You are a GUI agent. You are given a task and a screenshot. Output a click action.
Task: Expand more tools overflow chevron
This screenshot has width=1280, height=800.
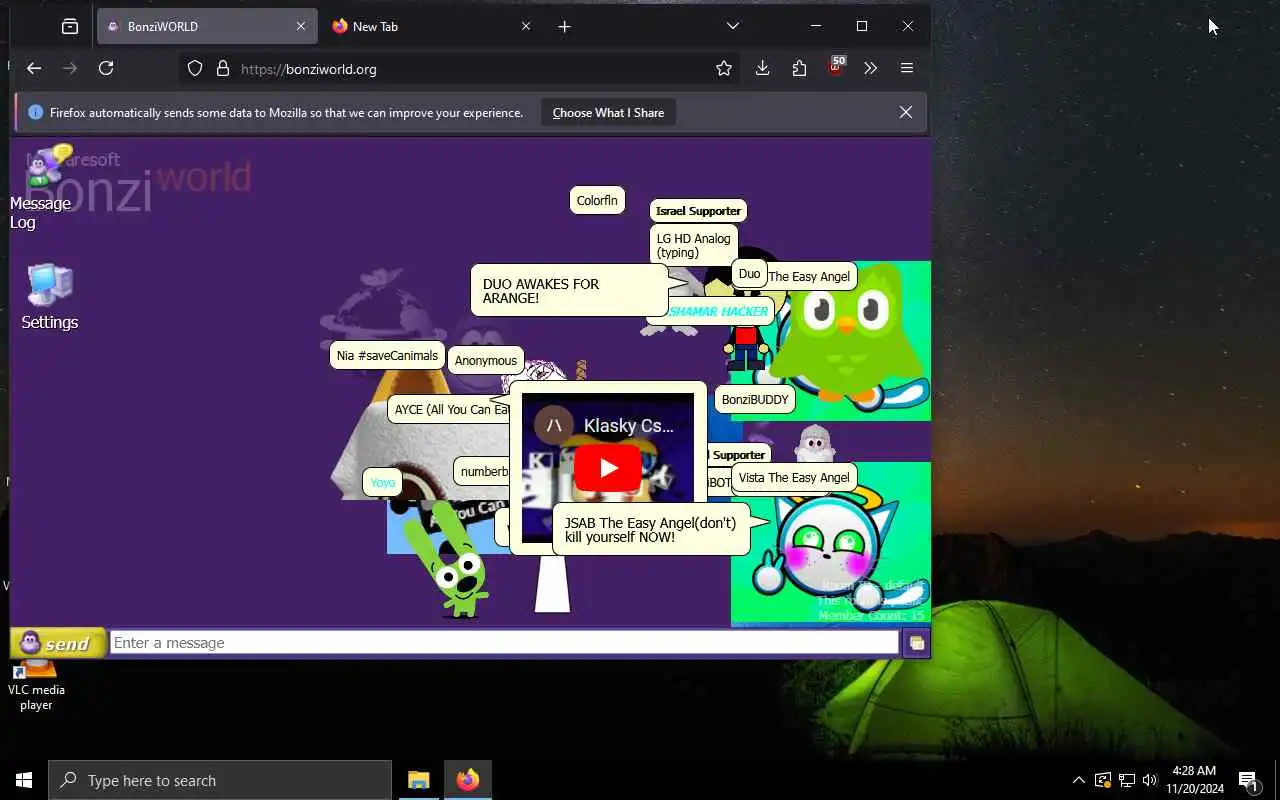click(870, 68)
